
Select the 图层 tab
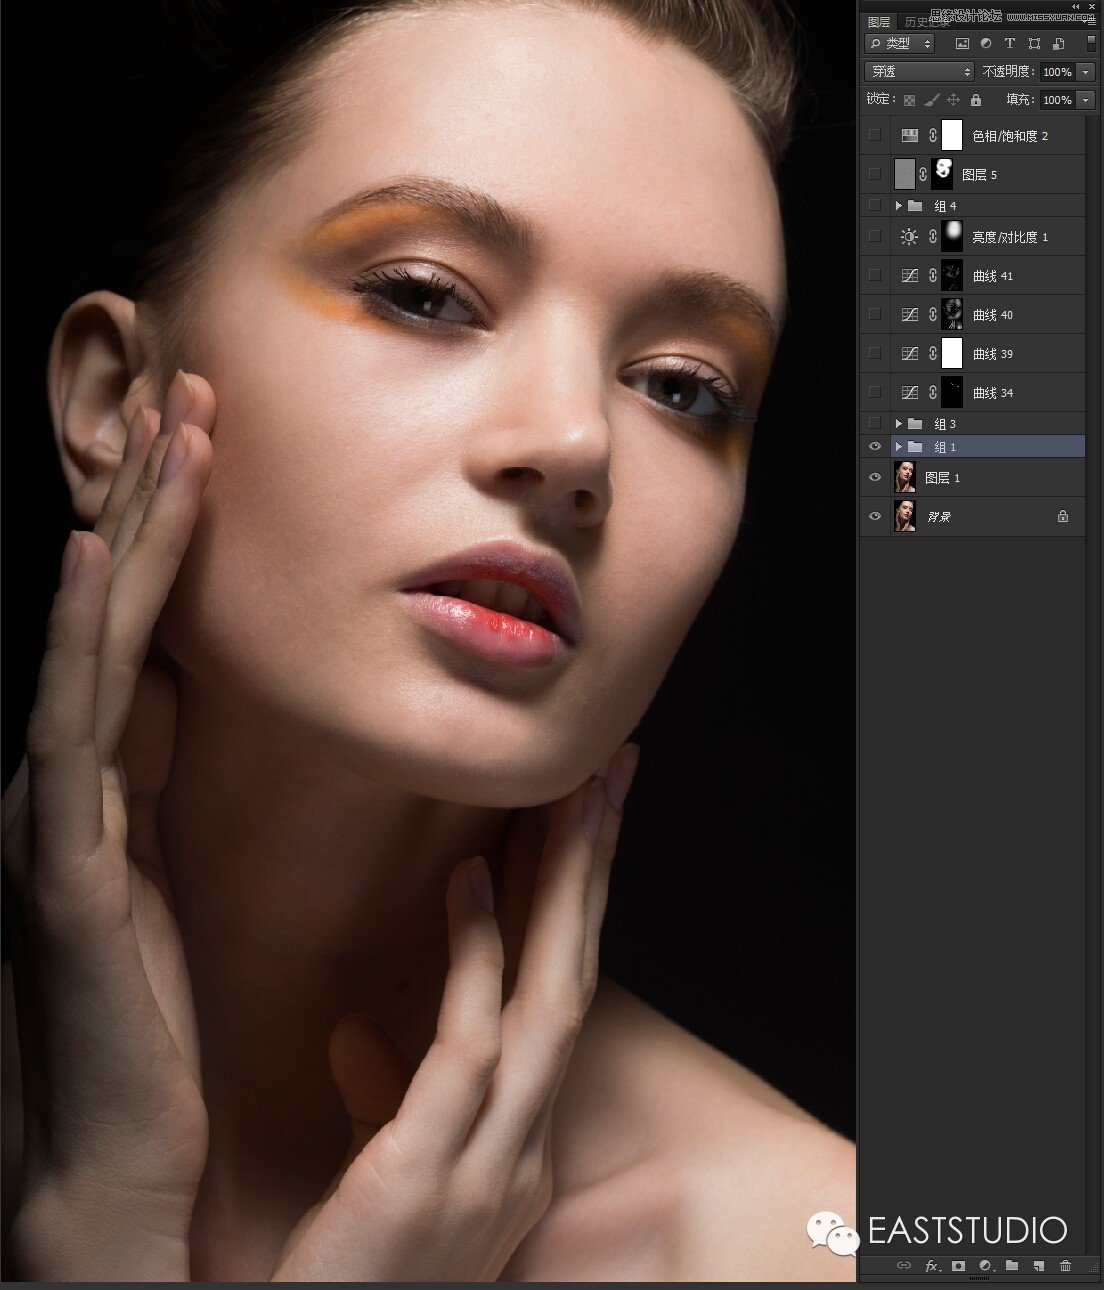pyautogui.click(x=879, y=22)
